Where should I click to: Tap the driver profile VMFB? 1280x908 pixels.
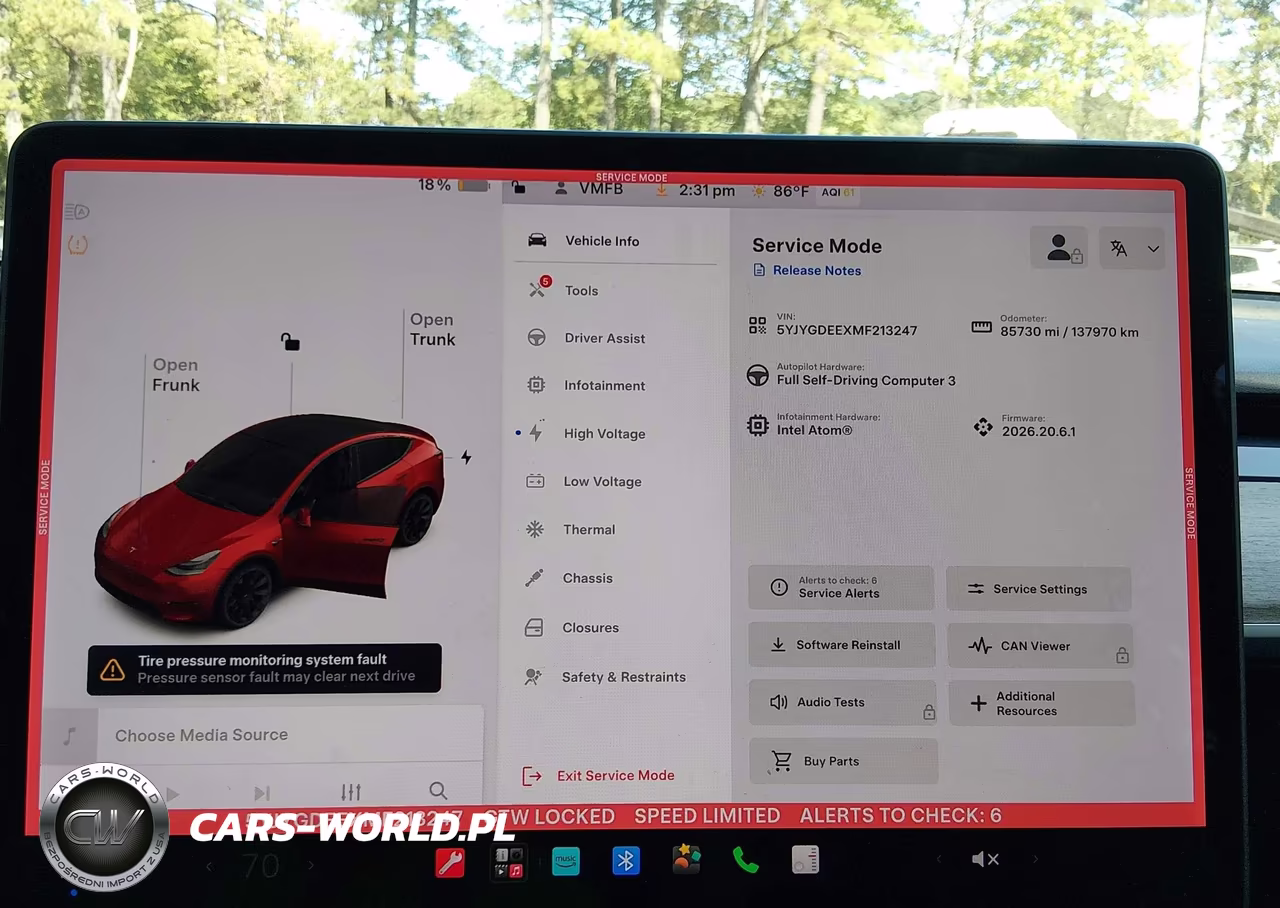589,189
